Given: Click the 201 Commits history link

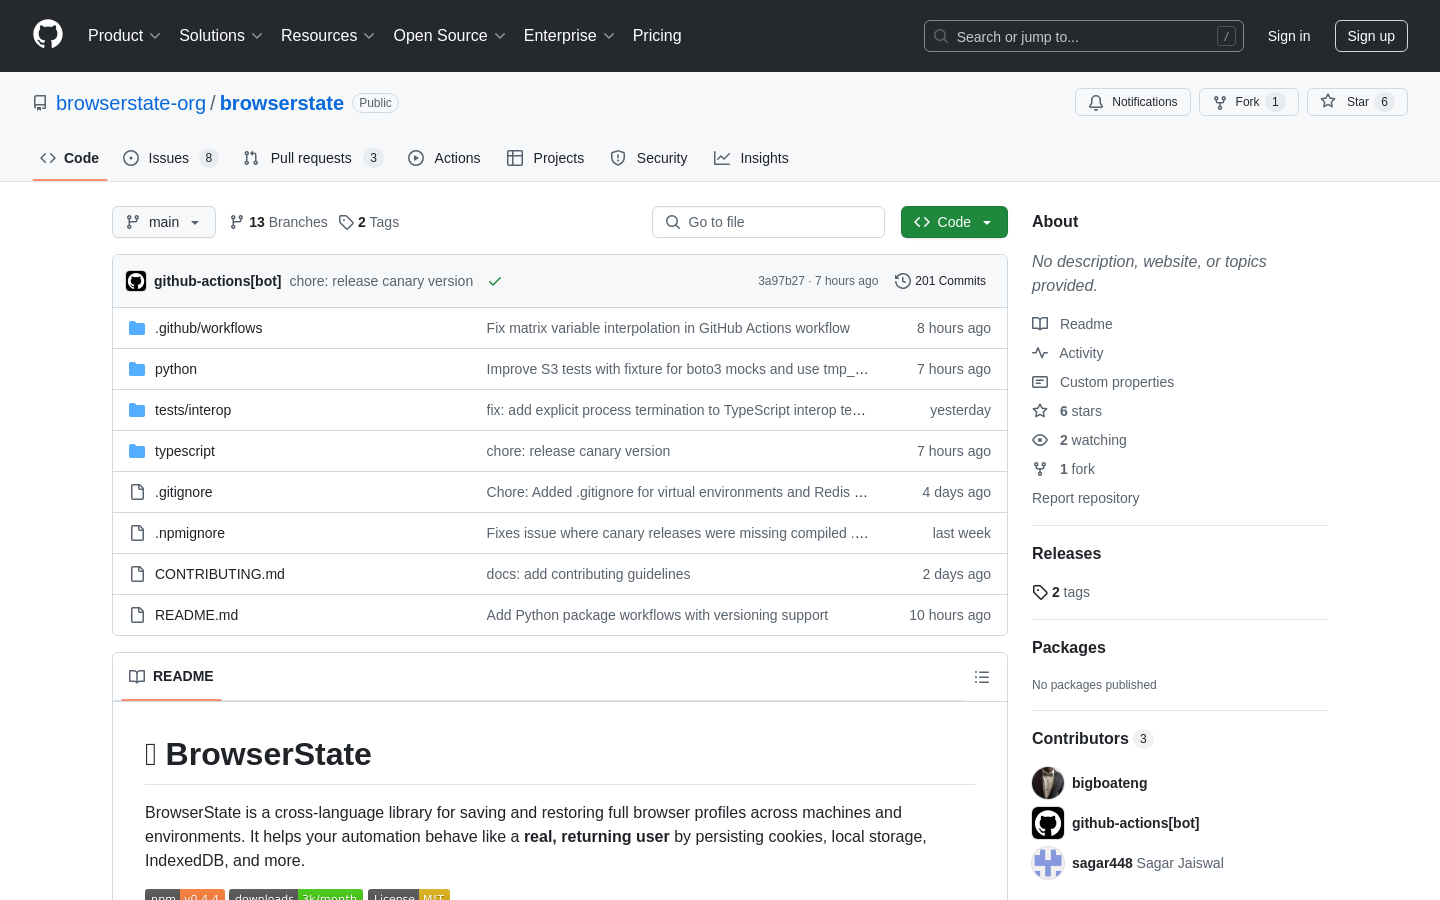Looking at the screenshot, I should [941, 281].
